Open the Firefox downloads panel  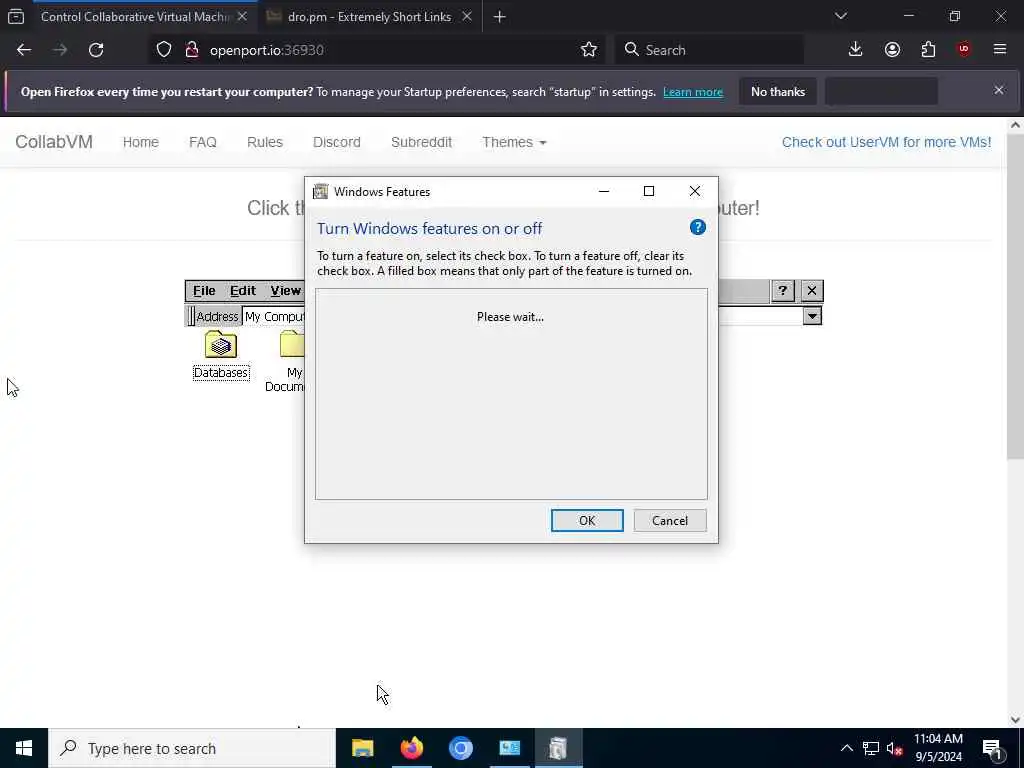[856, 50]
